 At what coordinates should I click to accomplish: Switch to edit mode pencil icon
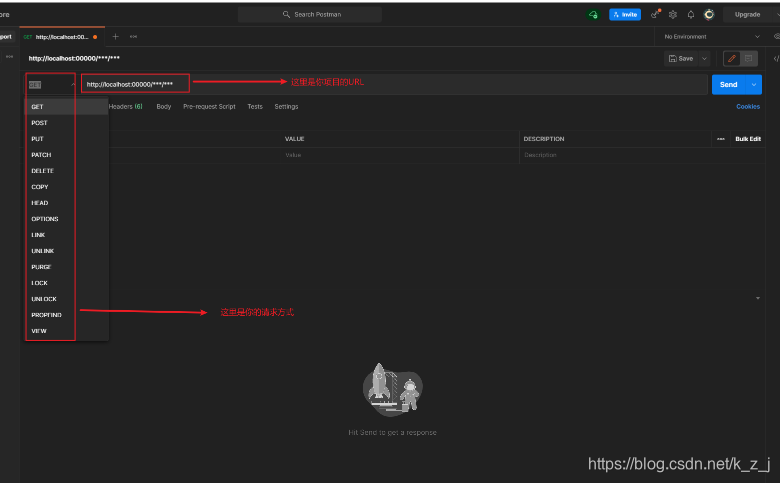[732, 58]
